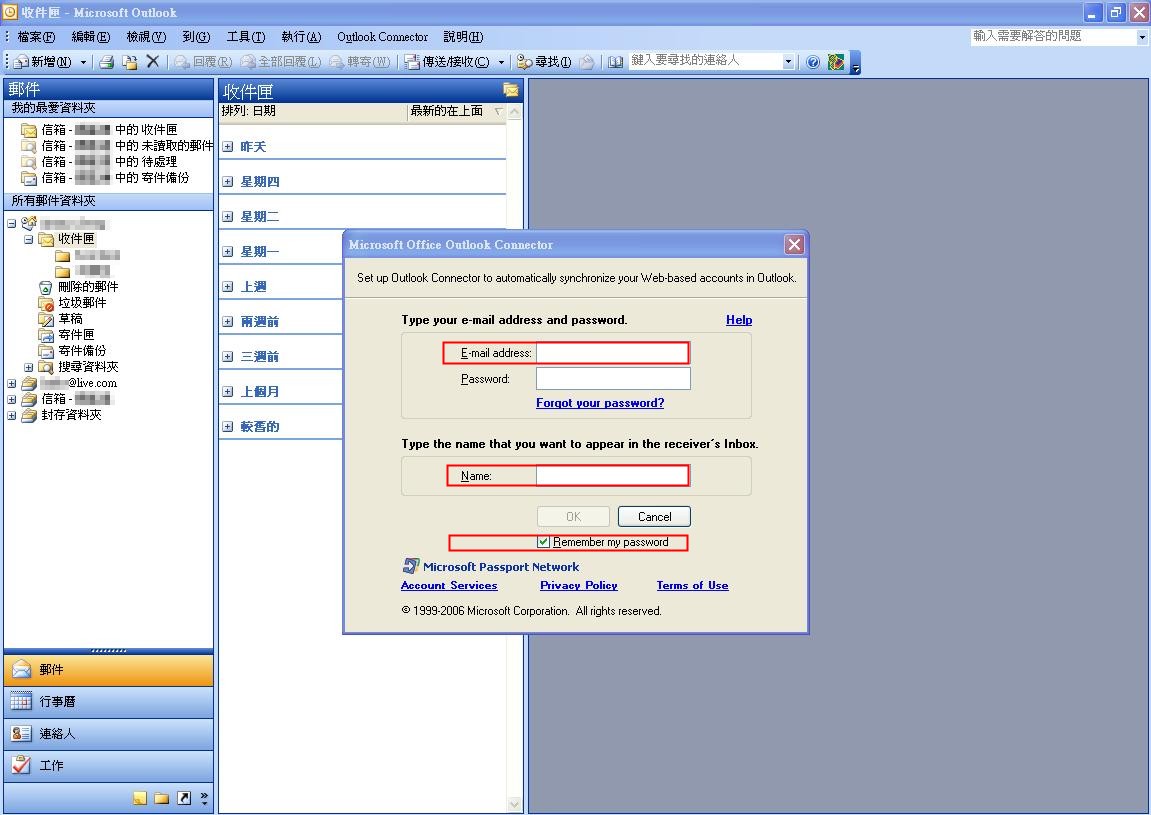
Task: Expand the Tuesday (星期二) message group
Action: click(228, 217)
